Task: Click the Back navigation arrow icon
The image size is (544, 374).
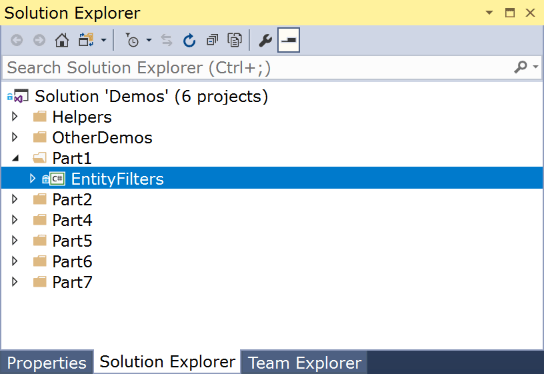Action: click(17, 41)
